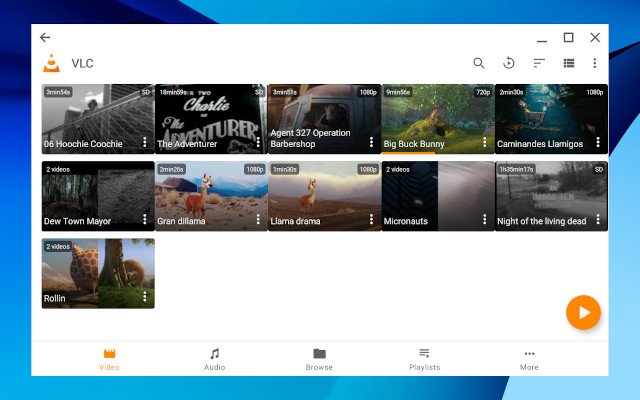Open search with the magnifier icon
This screenshot has height=400, width=640.
coord(479,63)
